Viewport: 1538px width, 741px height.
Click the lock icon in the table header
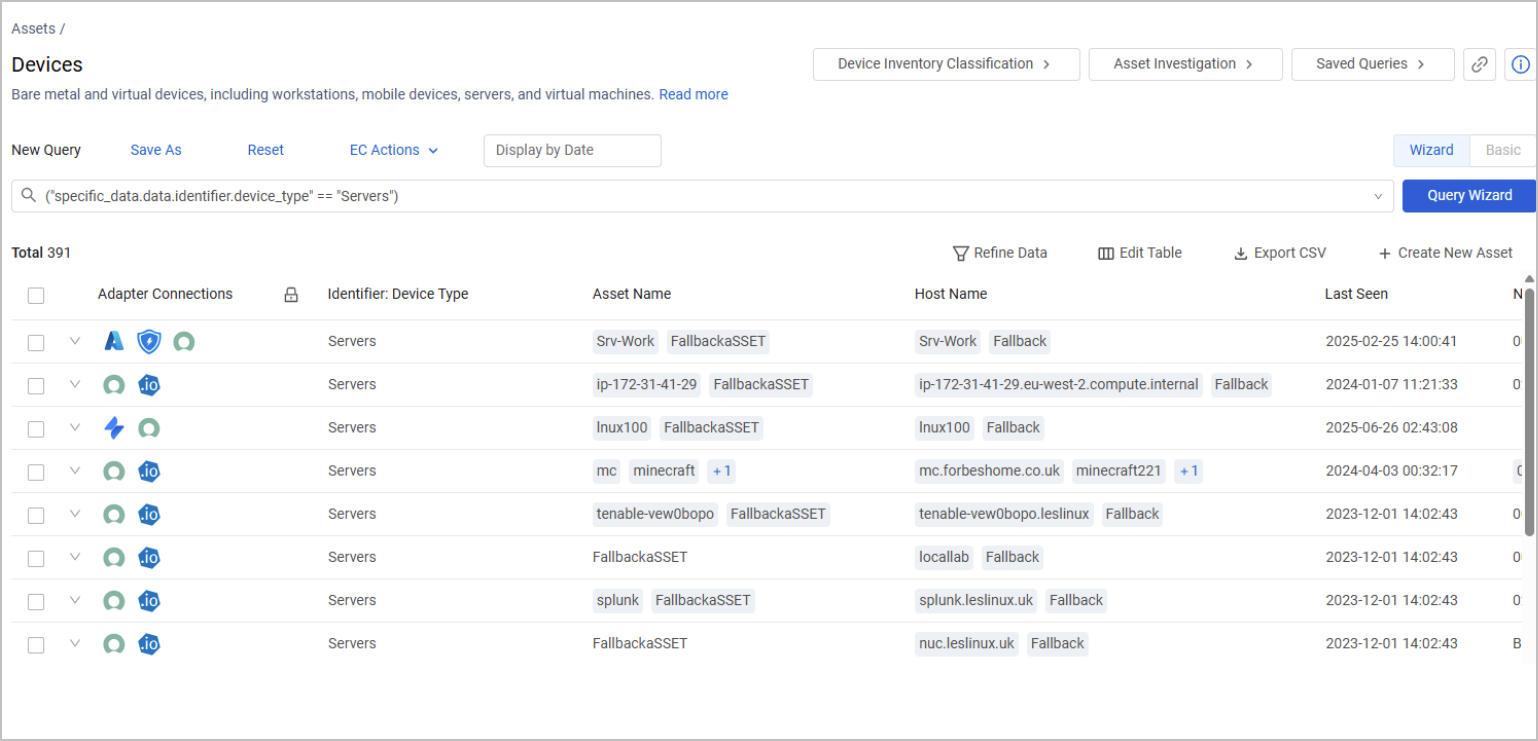(x=291, y=294)
